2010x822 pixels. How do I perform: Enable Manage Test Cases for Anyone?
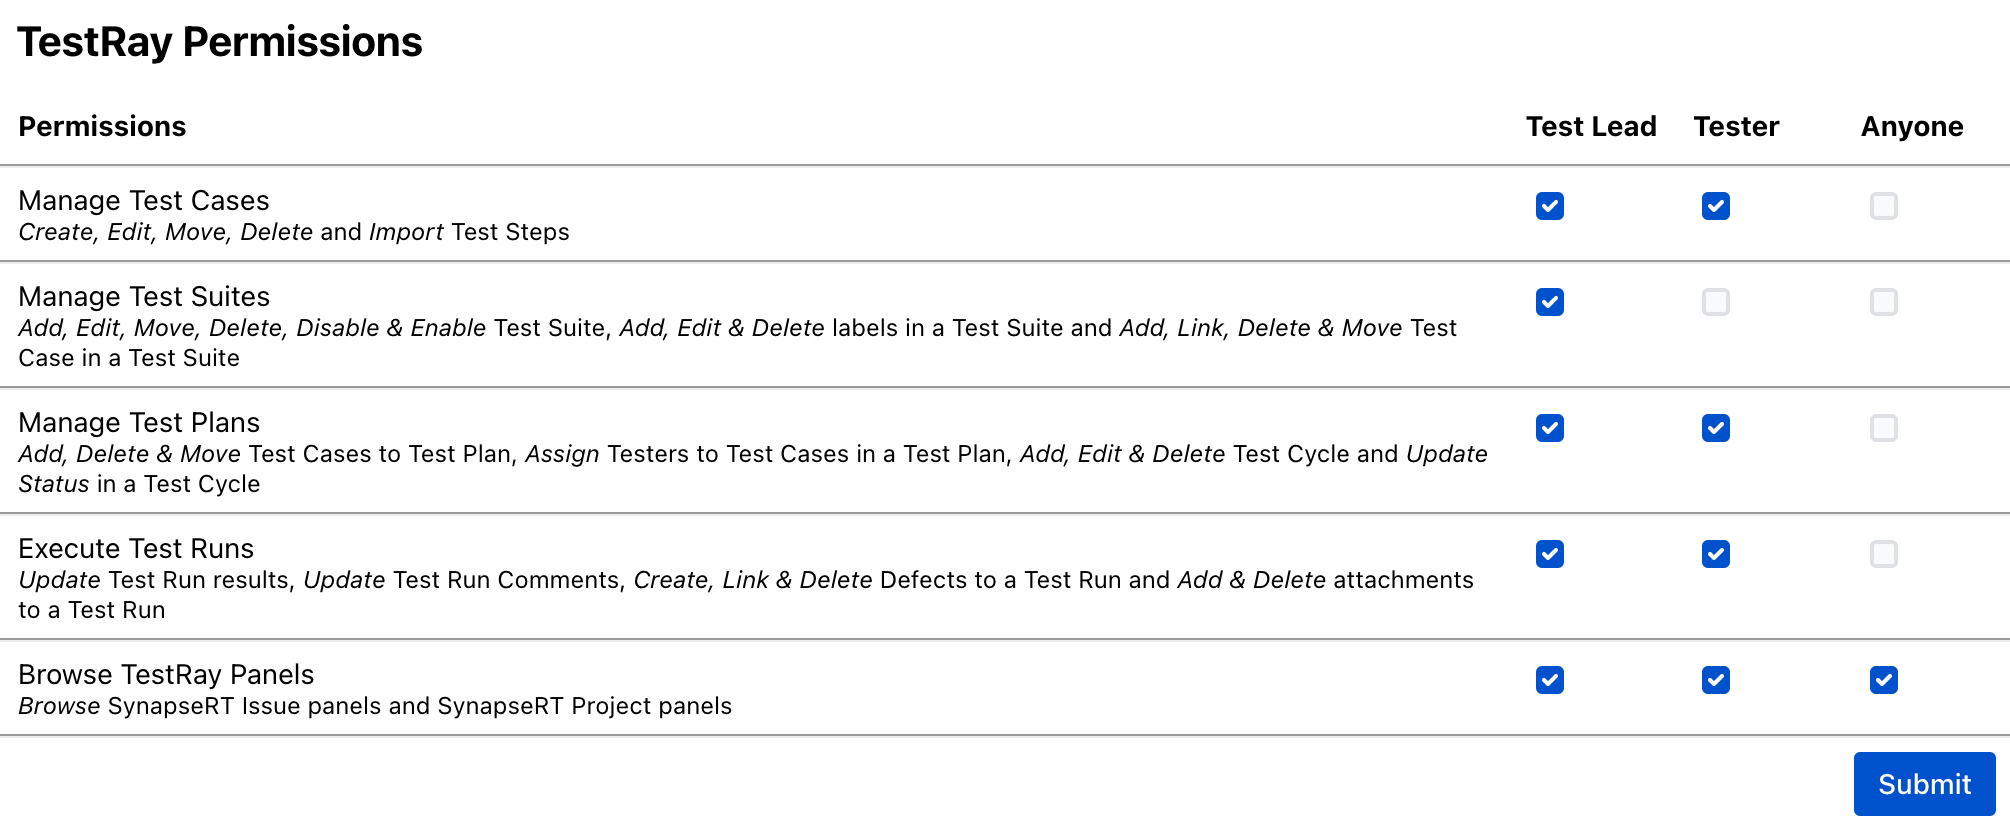[x=1884, y=206]
